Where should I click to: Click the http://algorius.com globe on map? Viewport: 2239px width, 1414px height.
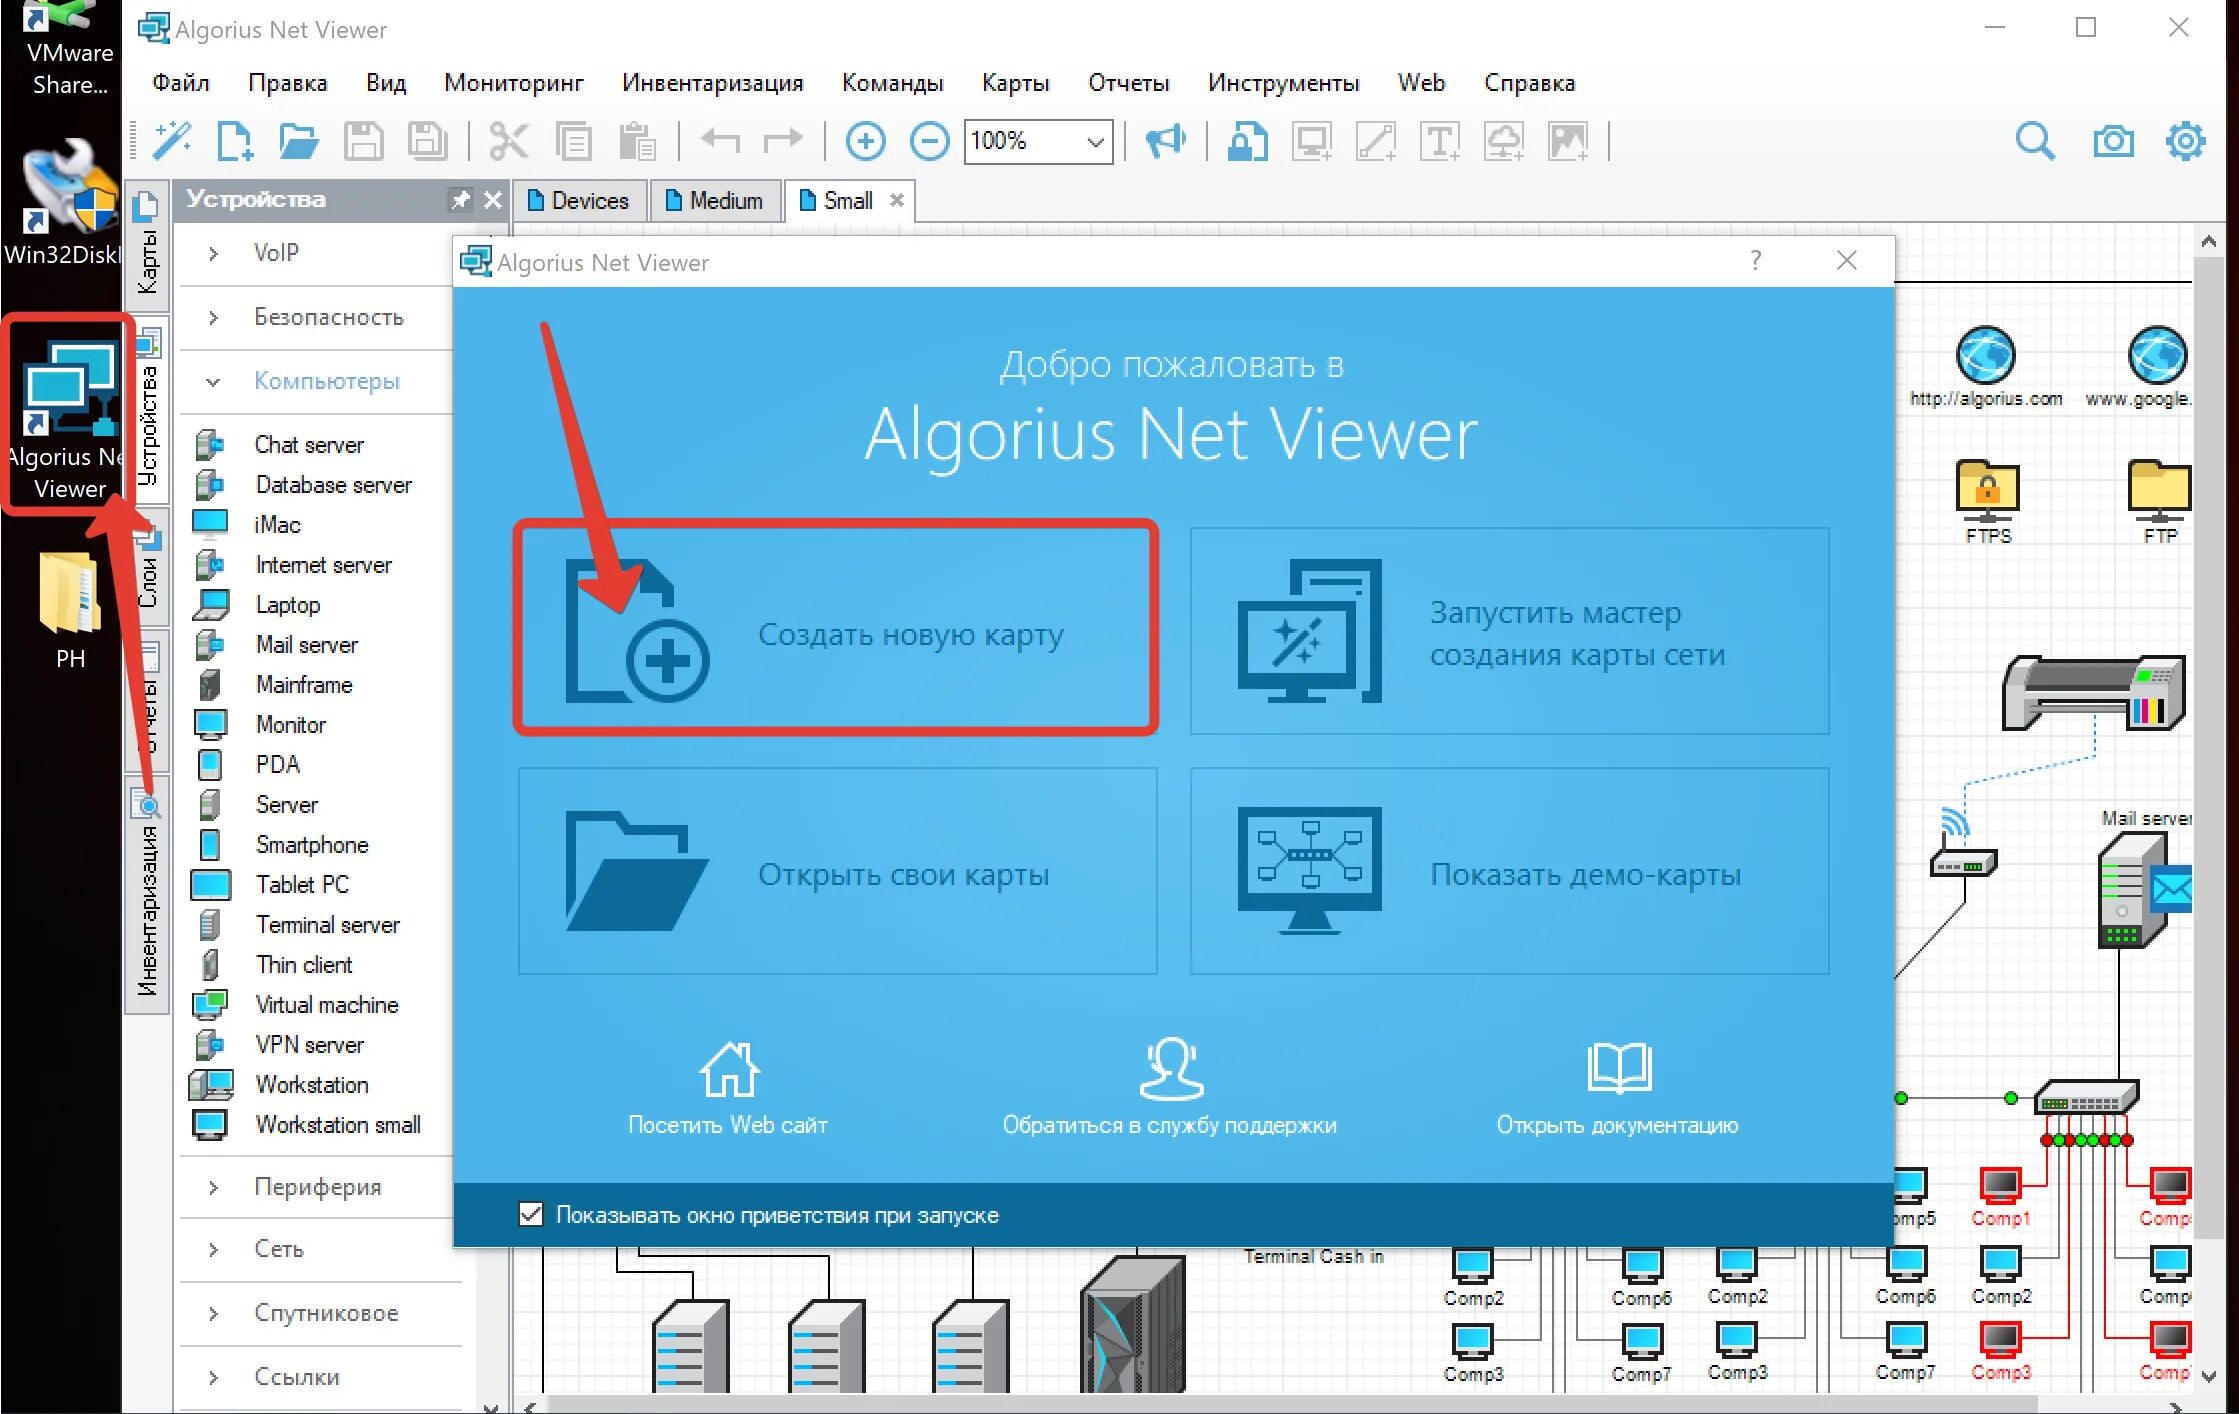[1985, 356]
